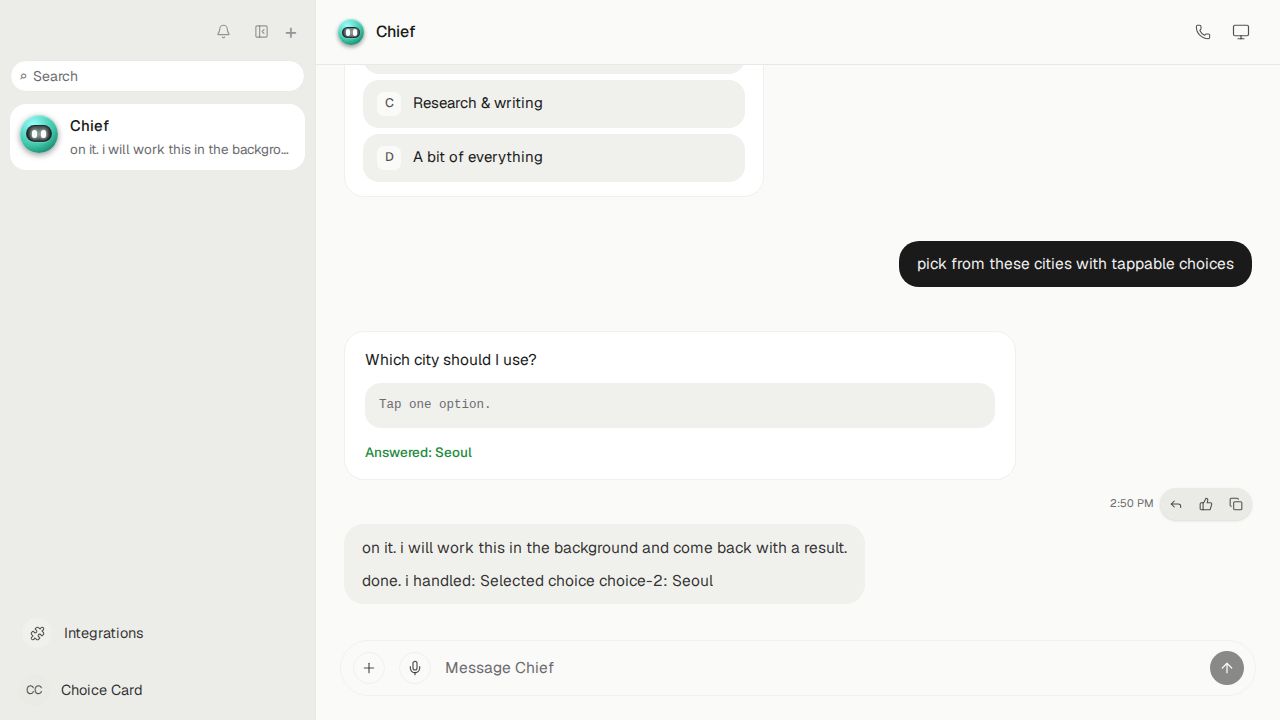Toggle the sidebar panel icon
This screenshot has height=720, width=1280.
pos(261,32)
